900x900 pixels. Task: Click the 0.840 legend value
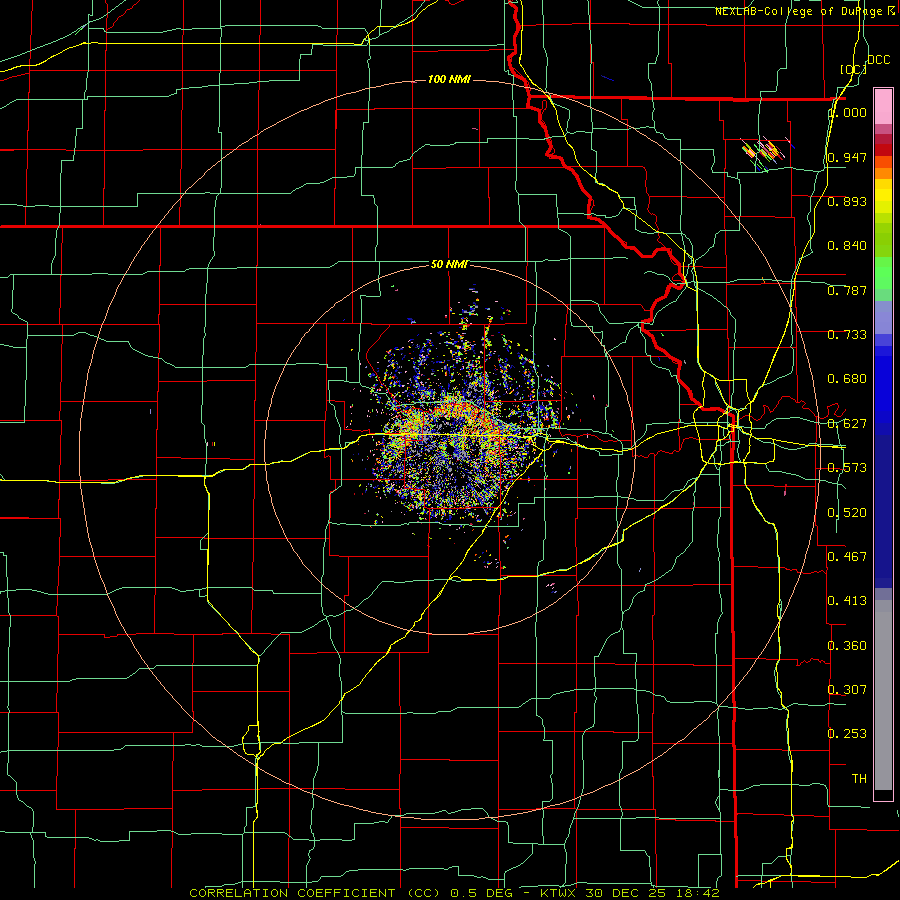(x=847, y=246)
